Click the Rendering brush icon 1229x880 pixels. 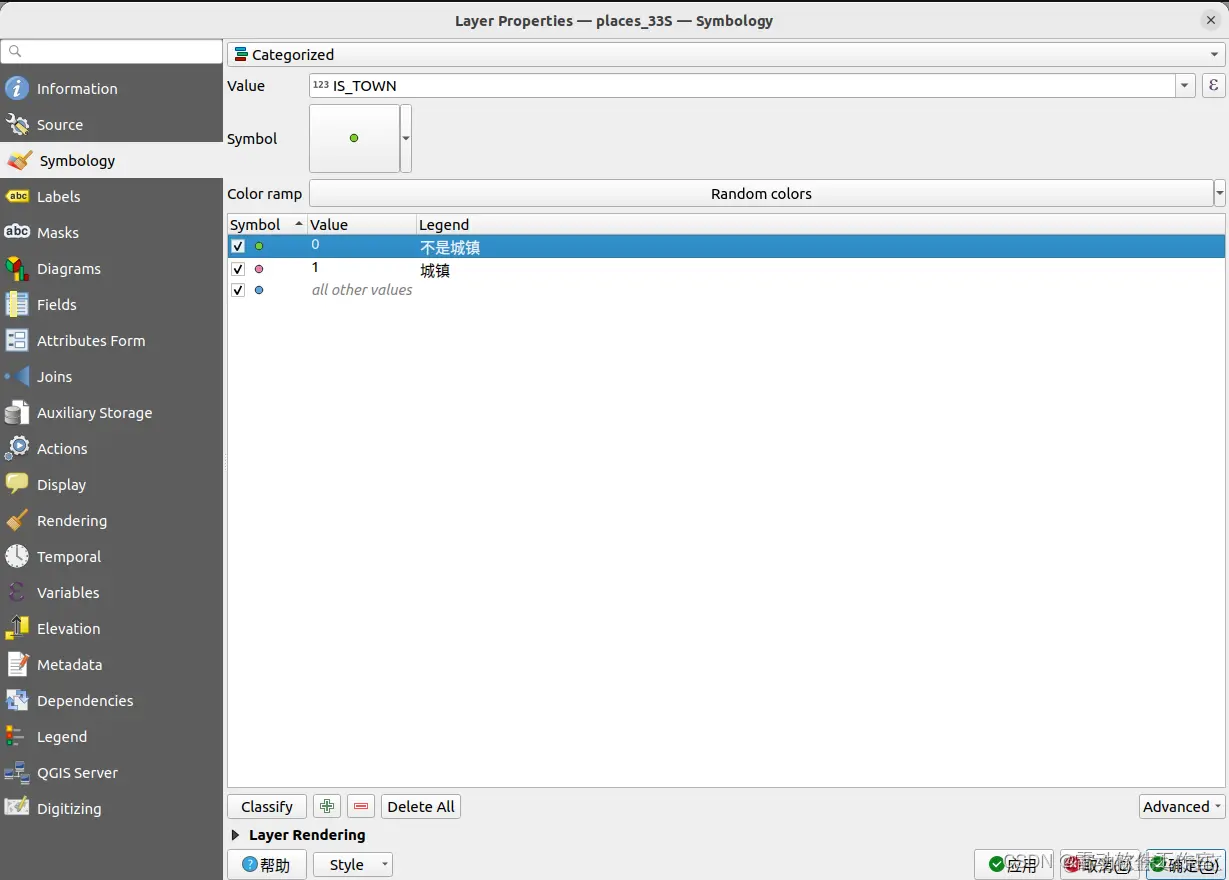(x=17, y=520)
